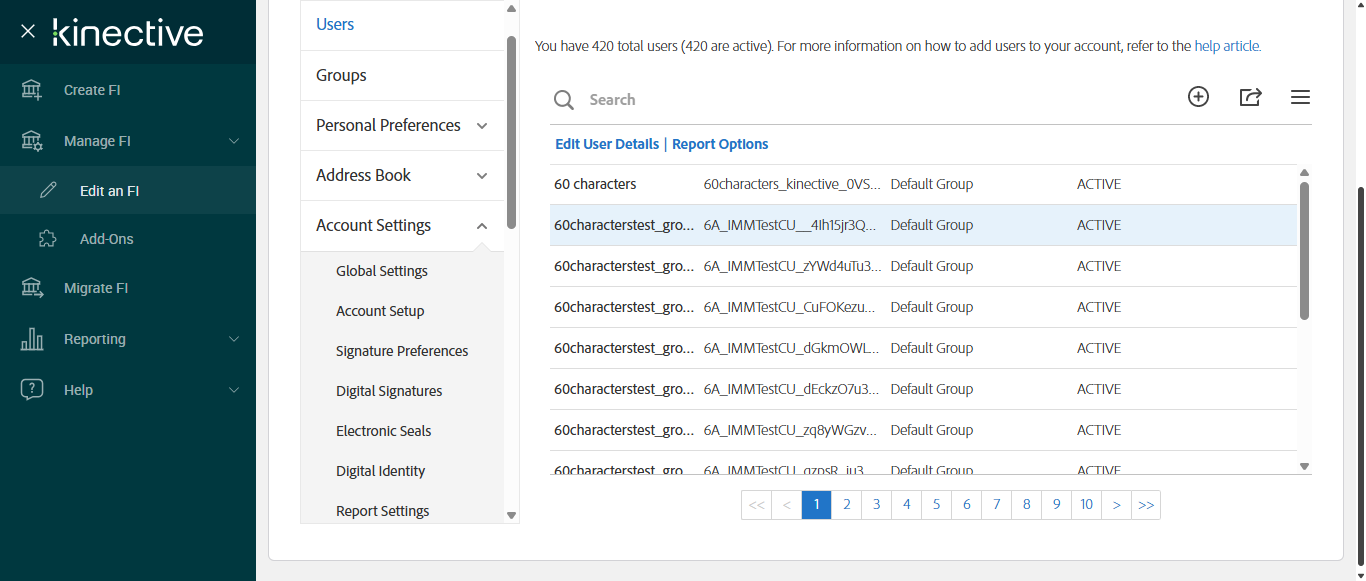Click the Migrate FI icon
The image size is (1366, 581).
(x=32, y=288)
